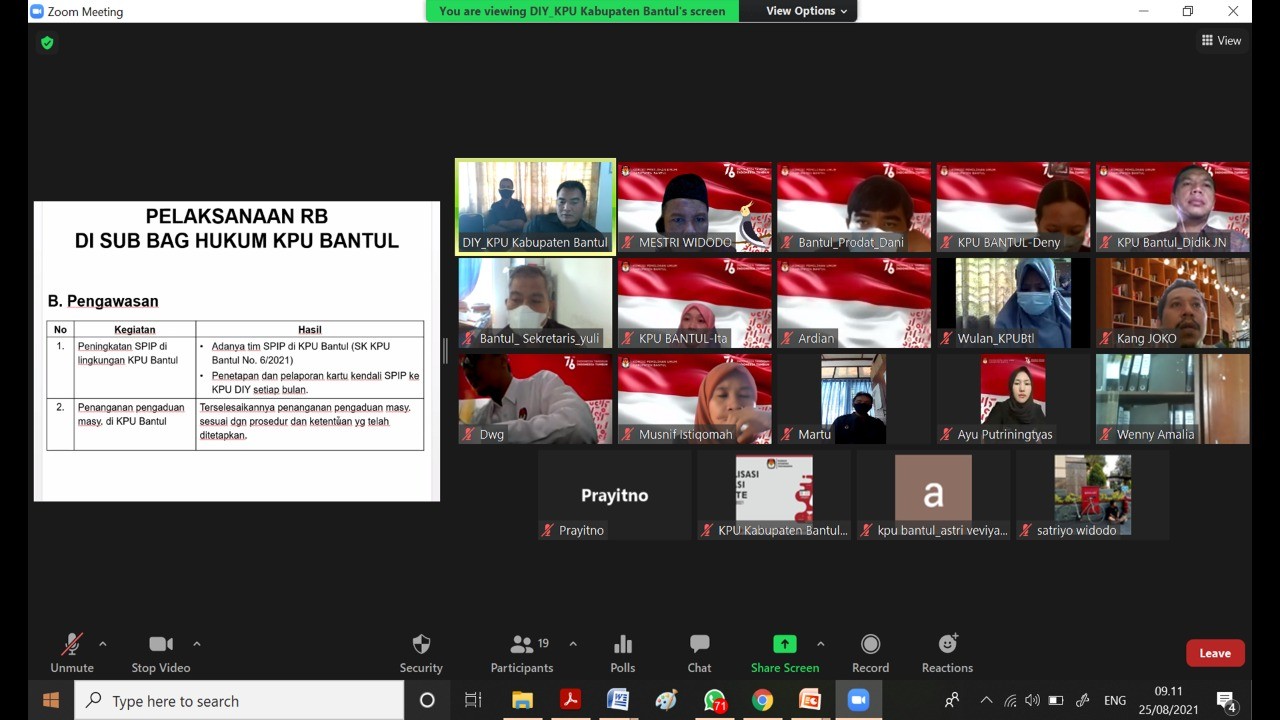Open the View layout menu
The image size is (1280, 720).
point(1221,41)
